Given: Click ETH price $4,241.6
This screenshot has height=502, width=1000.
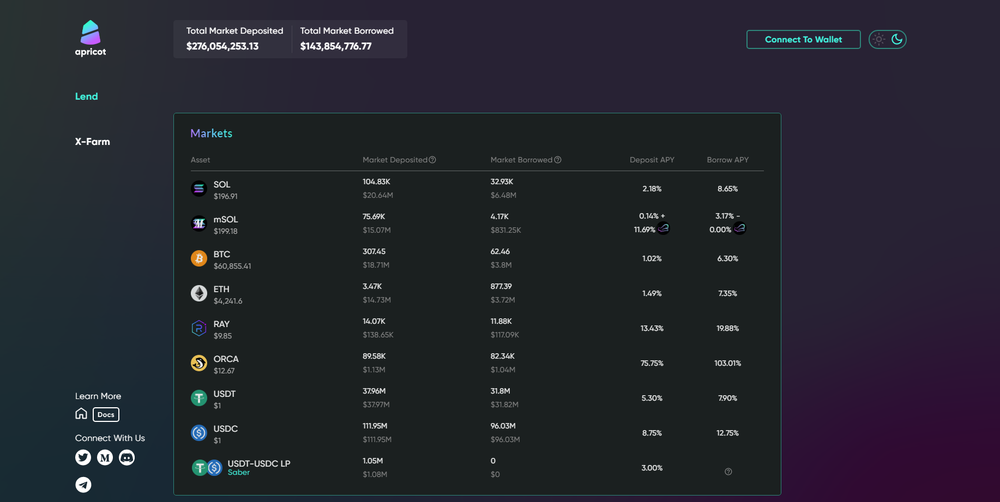Looking at the screenshot, I should [x=228, y=301].
